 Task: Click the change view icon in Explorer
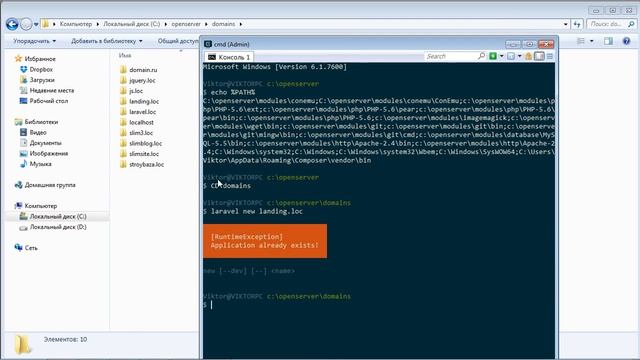pos(580,41)
